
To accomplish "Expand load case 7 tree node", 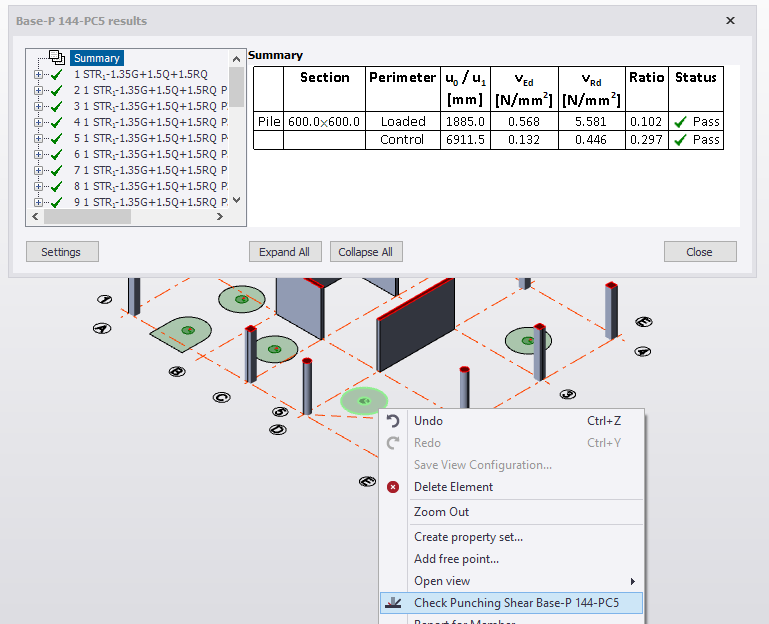I will point(39,170).
